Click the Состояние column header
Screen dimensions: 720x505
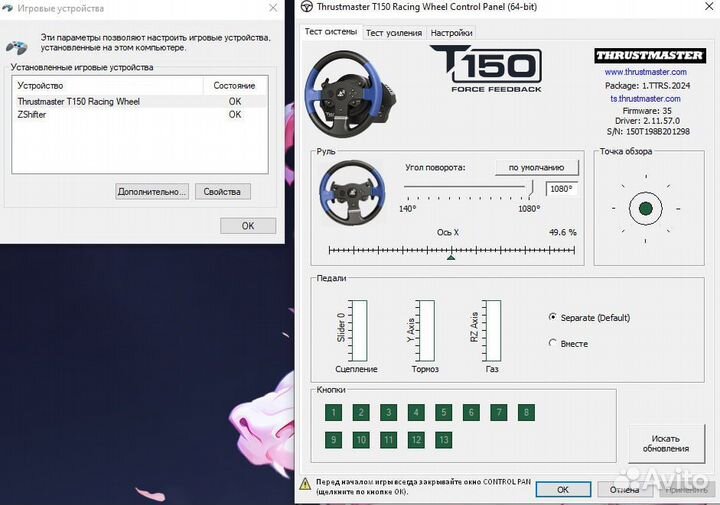tap(235, 85)
